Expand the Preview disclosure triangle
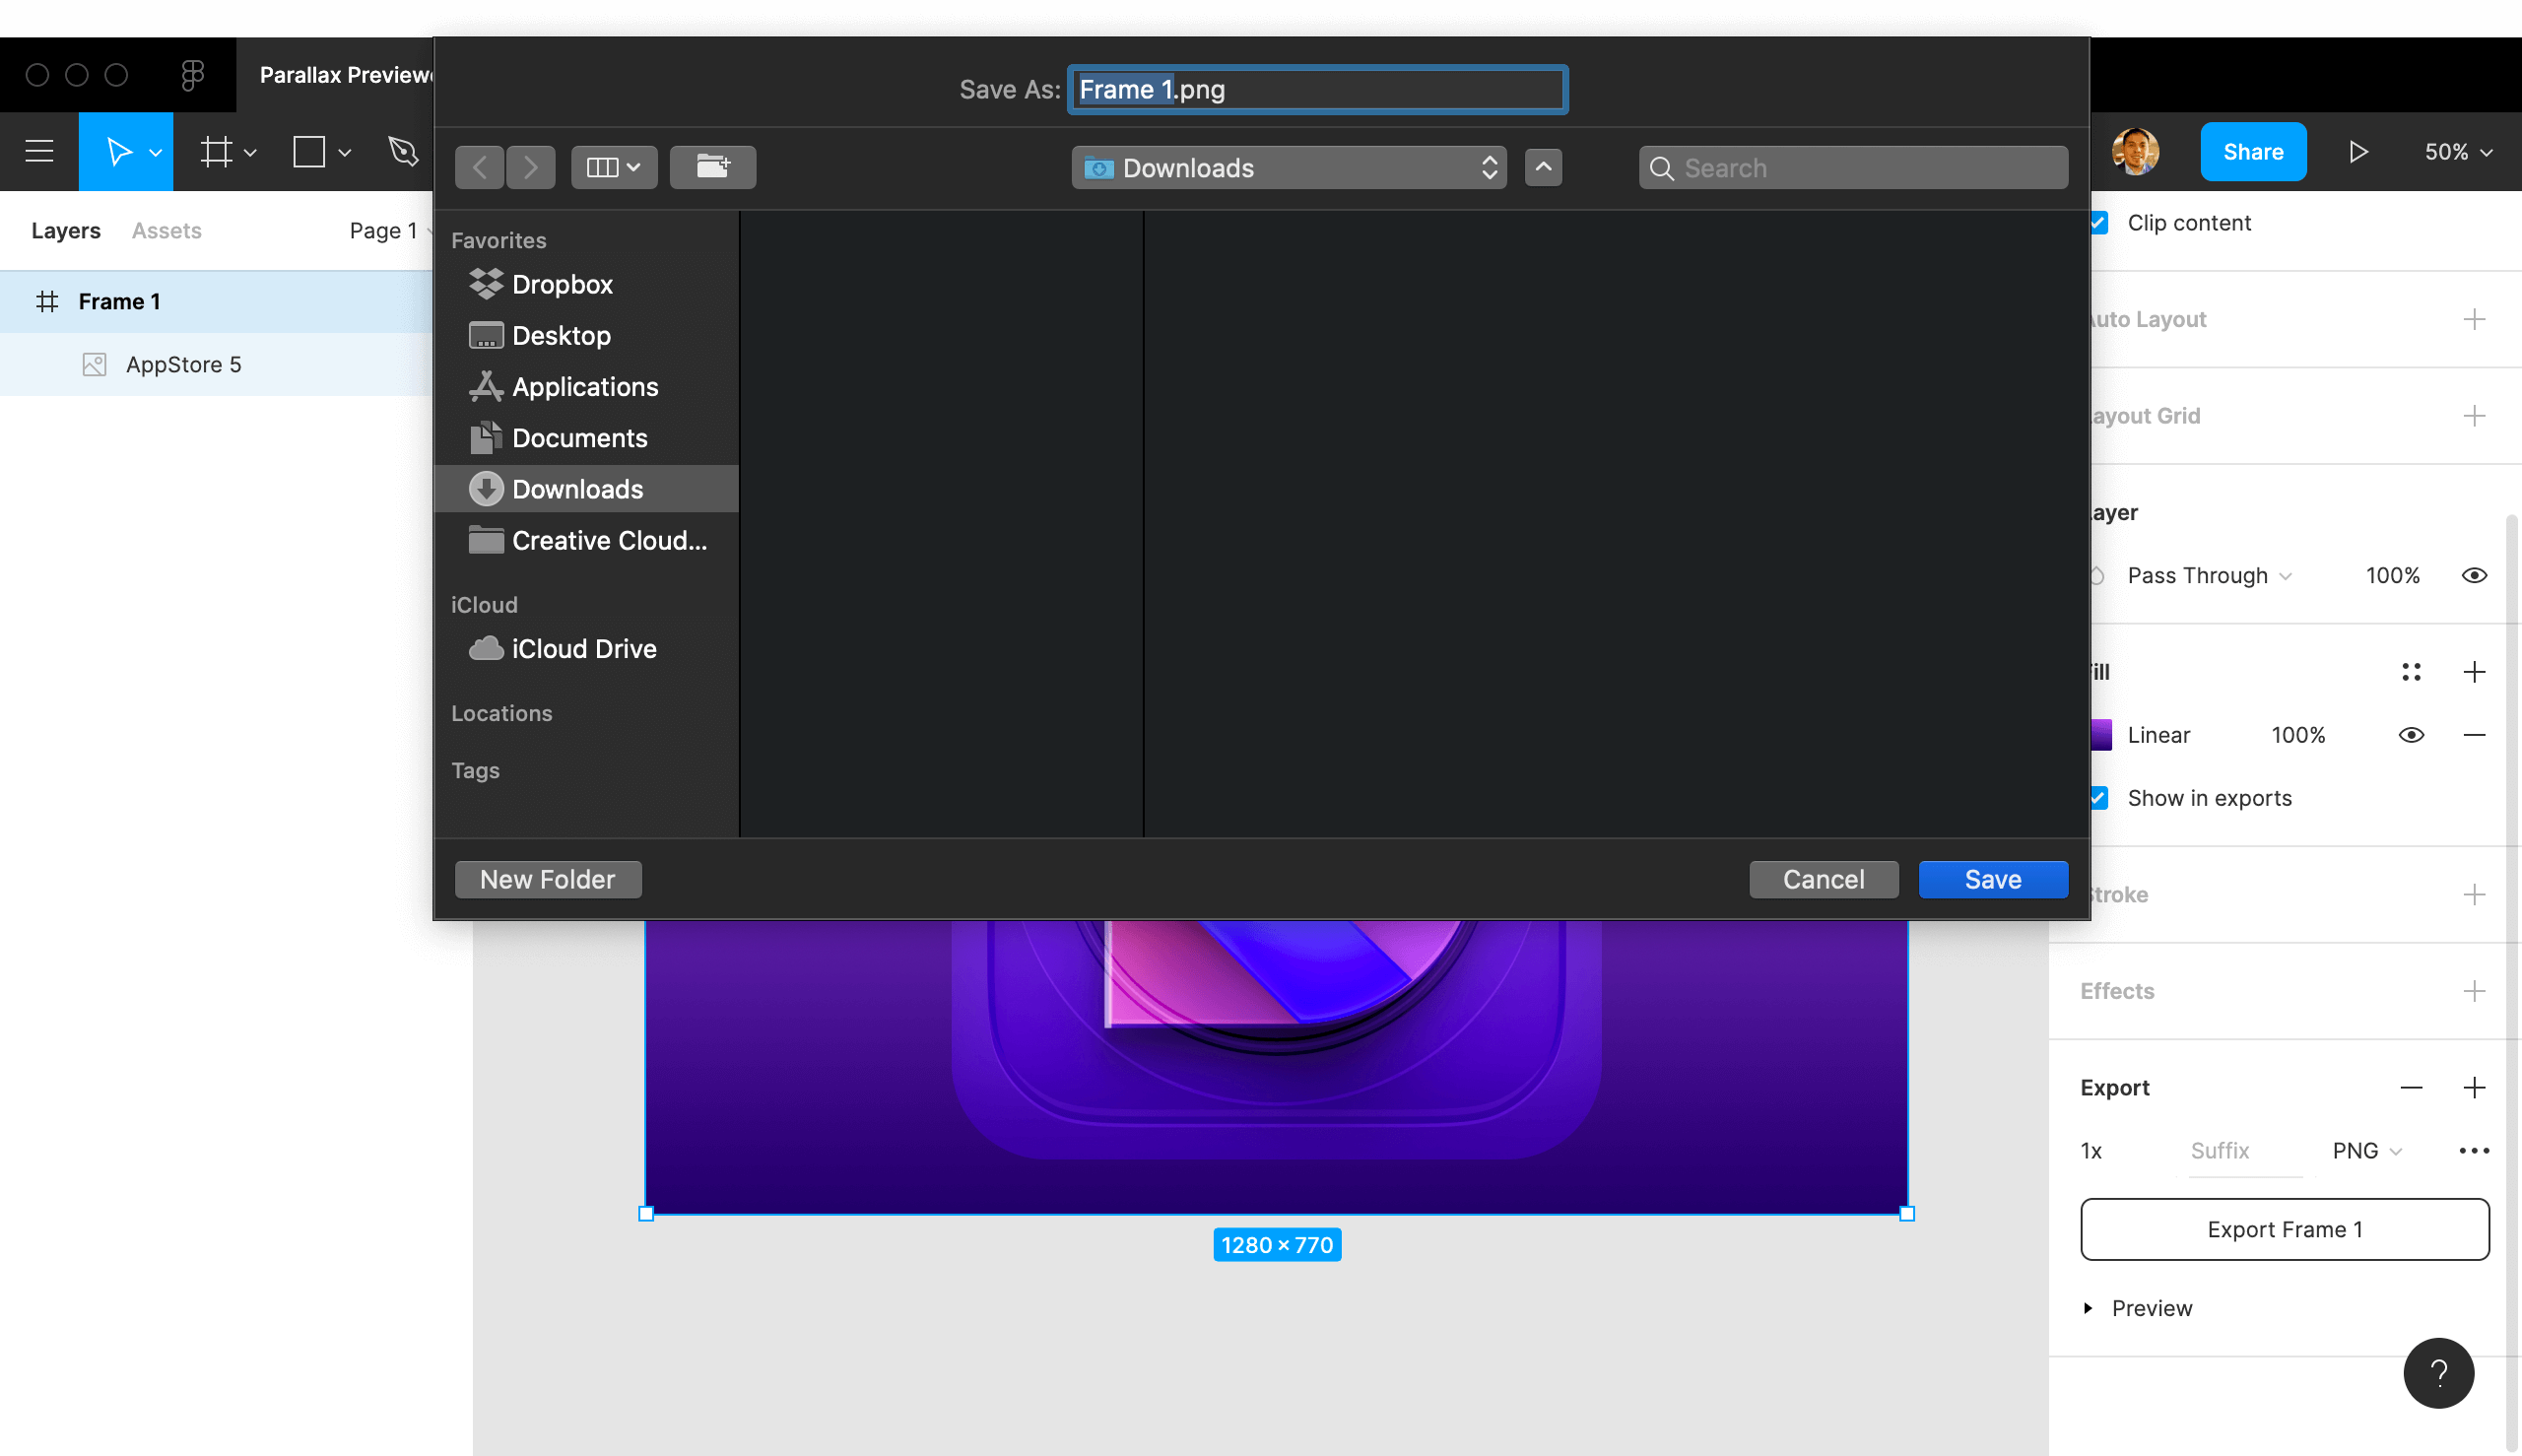This screenshot has width=2522, height=1456. [2087, 1308]
